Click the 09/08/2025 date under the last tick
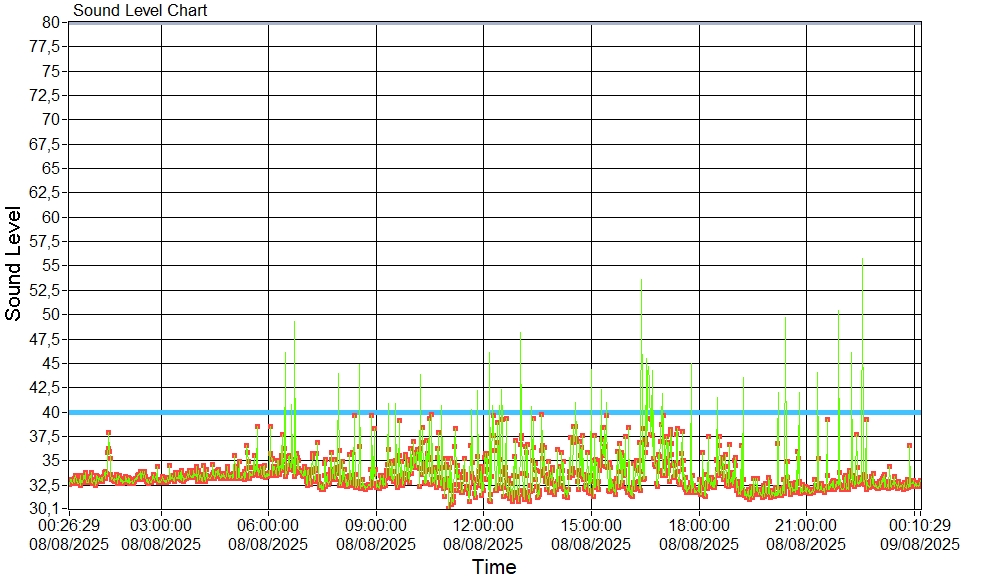990x588 pixels. tap(919, 545)
